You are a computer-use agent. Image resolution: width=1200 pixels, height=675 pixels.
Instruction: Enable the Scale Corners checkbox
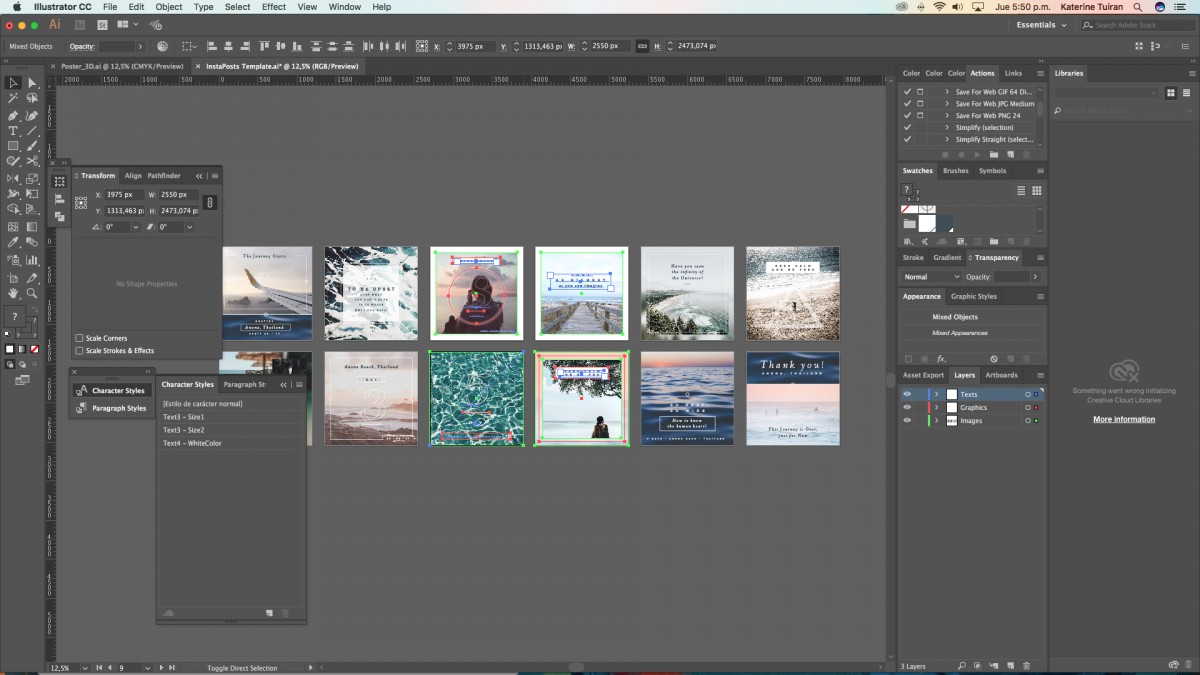coord(80,338)
